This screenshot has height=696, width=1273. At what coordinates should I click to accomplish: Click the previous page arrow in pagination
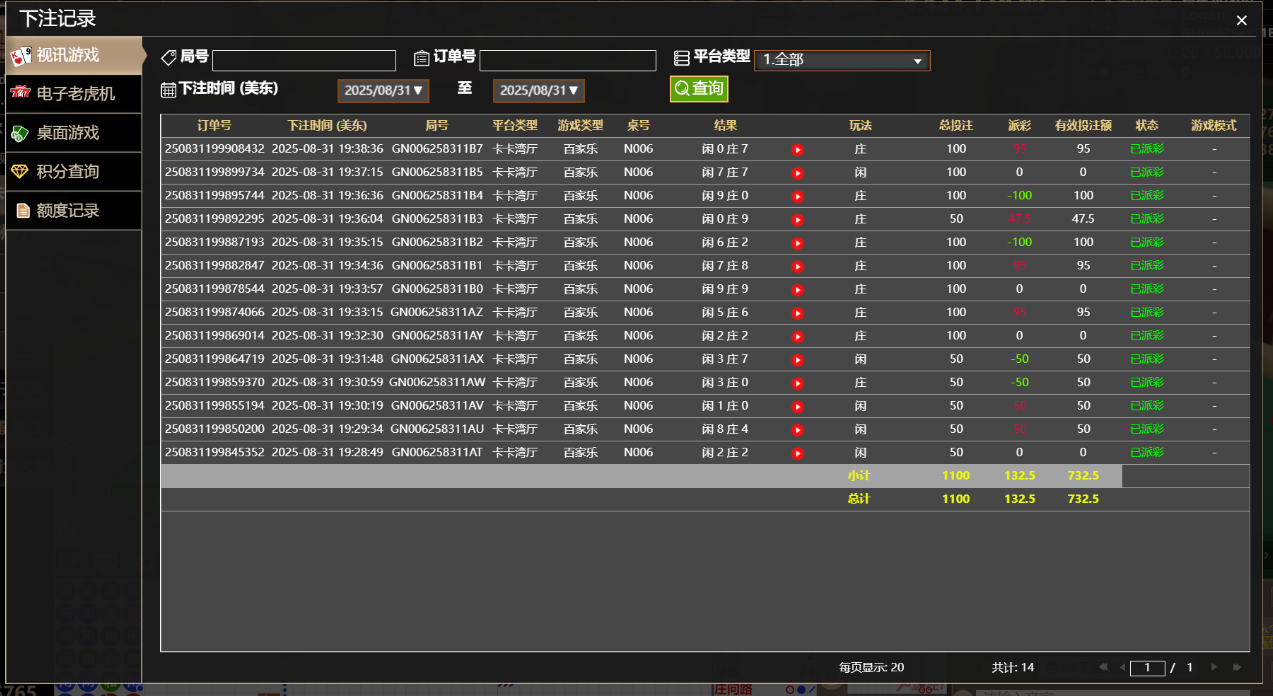1122,667
